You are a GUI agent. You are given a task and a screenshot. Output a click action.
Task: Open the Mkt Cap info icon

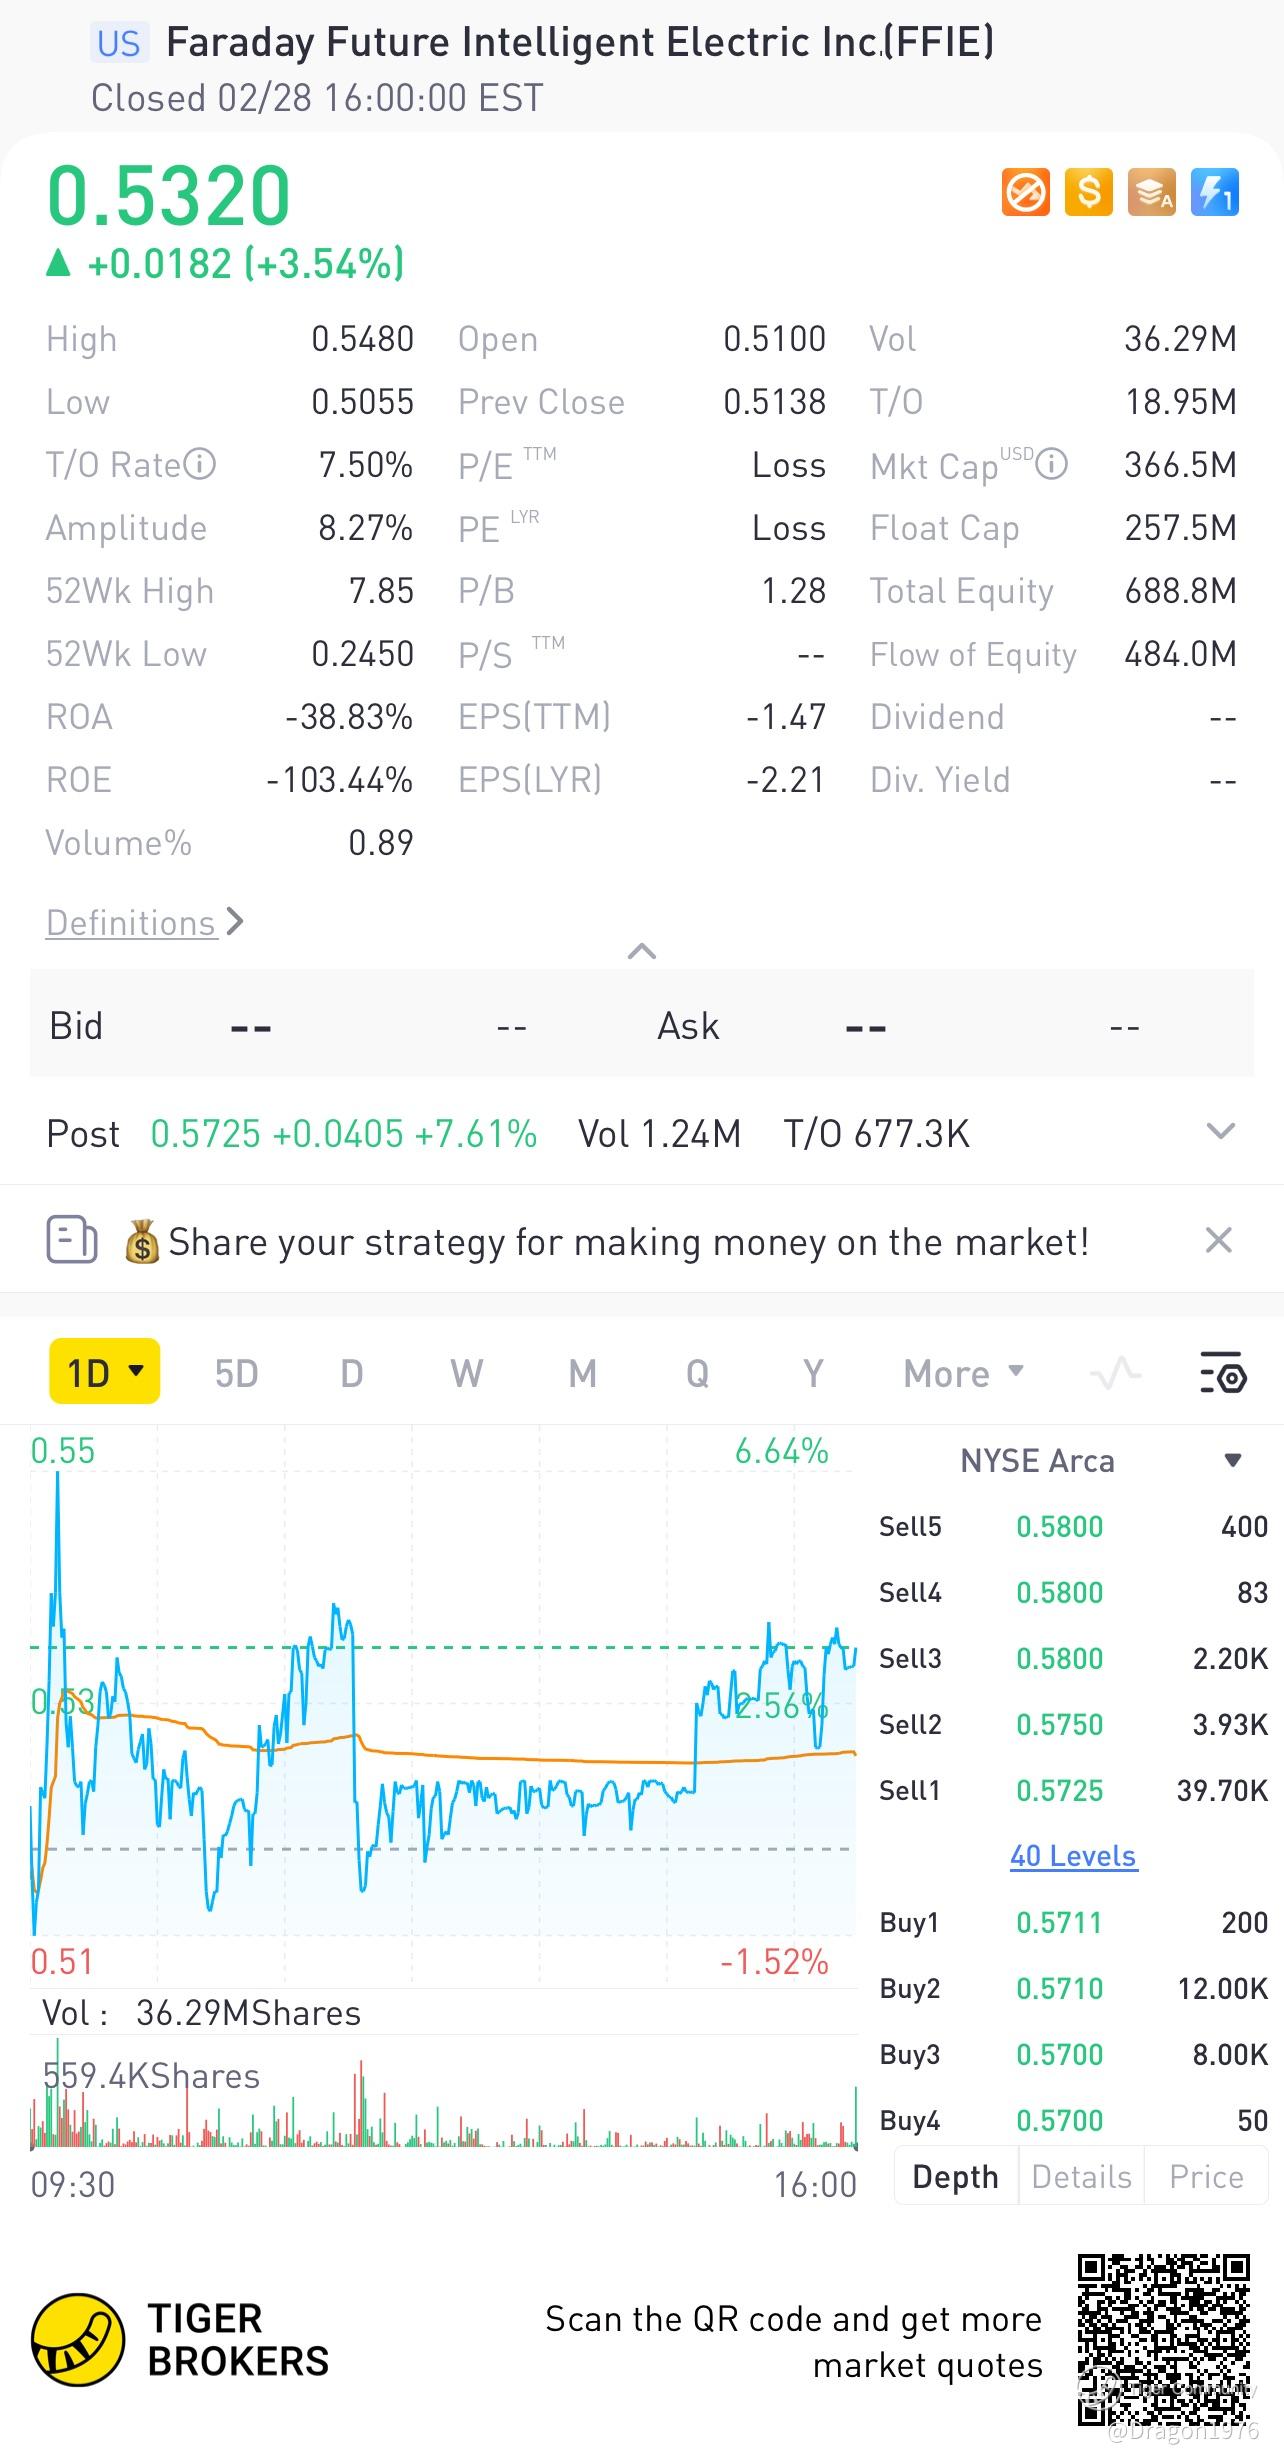(1051, 464)
